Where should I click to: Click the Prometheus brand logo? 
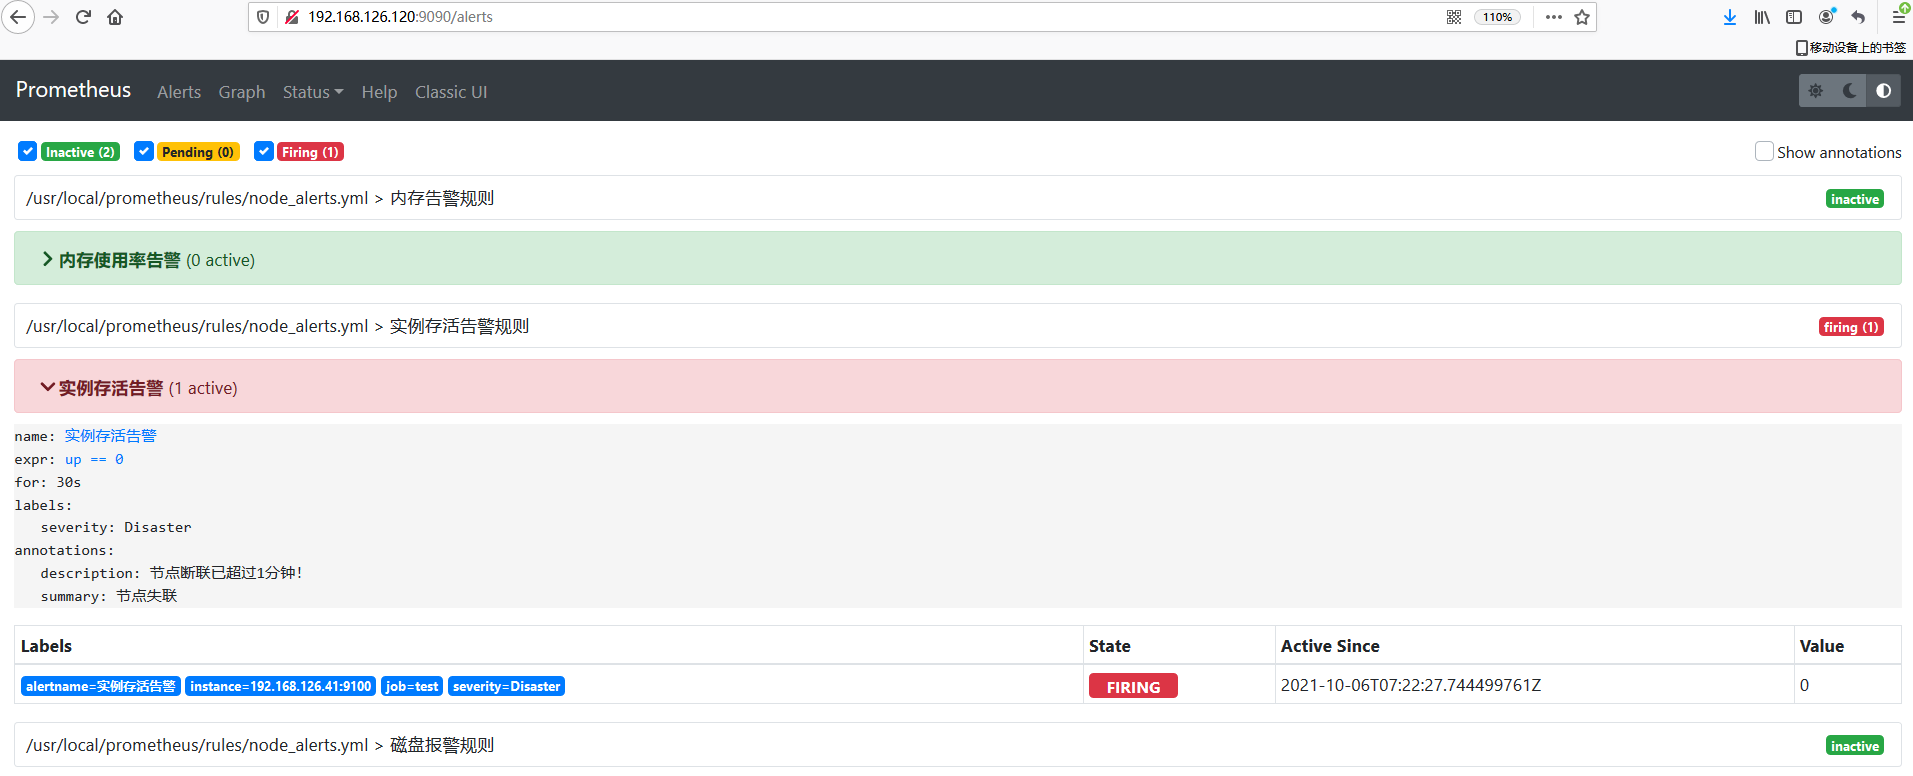point(73,90)
